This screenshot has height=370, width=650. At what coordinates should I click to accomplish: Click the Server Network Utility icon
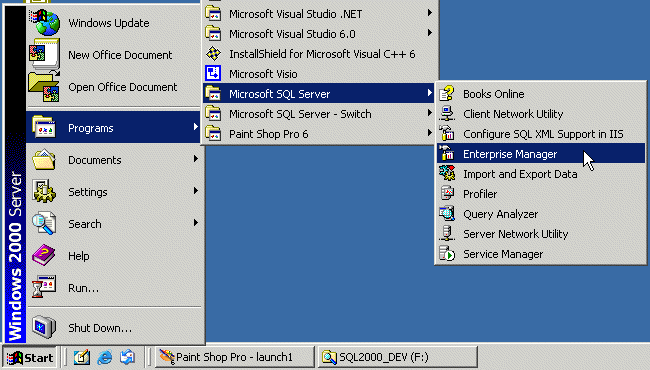tap(447, 234)
